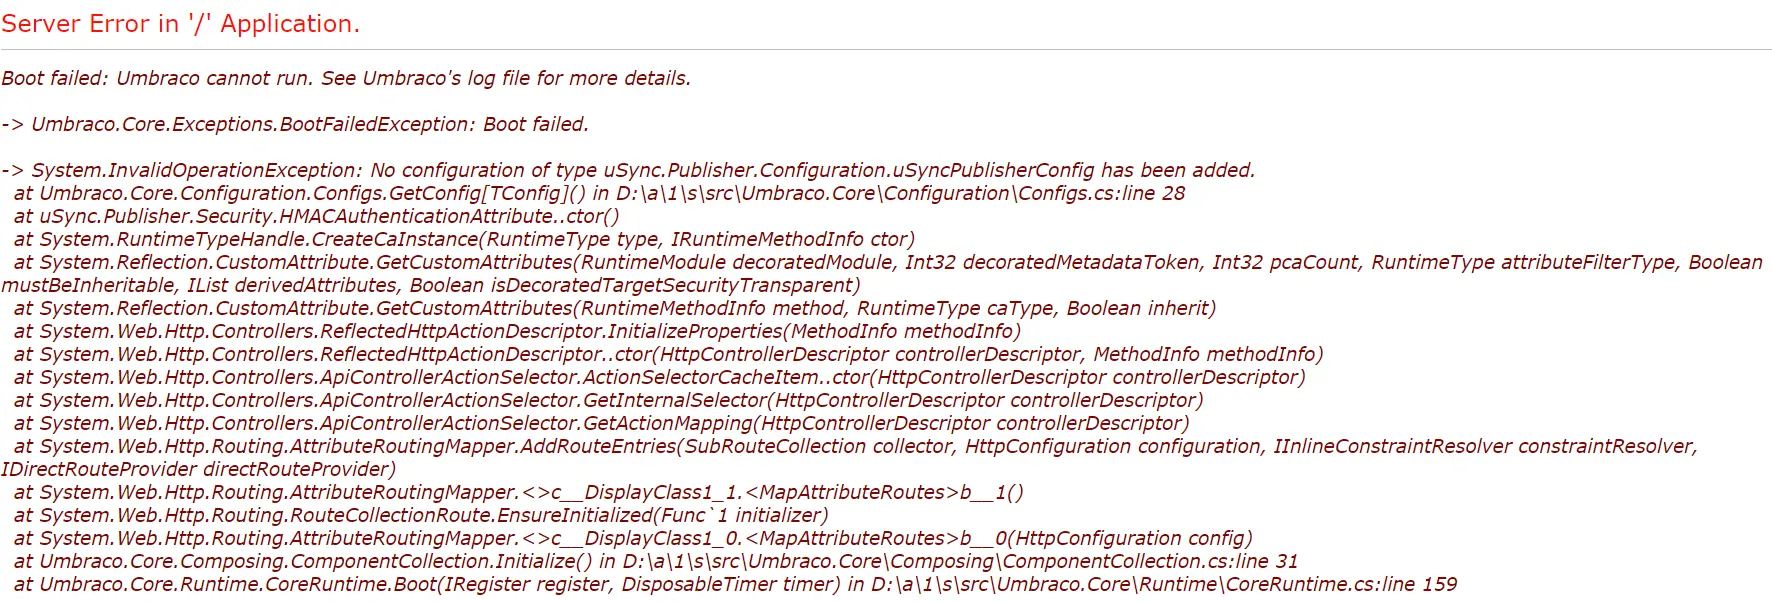Select the ApiControllerActionSelector.GetInternalSelector line
This screenshot has height=602, width=1772.
608,400
